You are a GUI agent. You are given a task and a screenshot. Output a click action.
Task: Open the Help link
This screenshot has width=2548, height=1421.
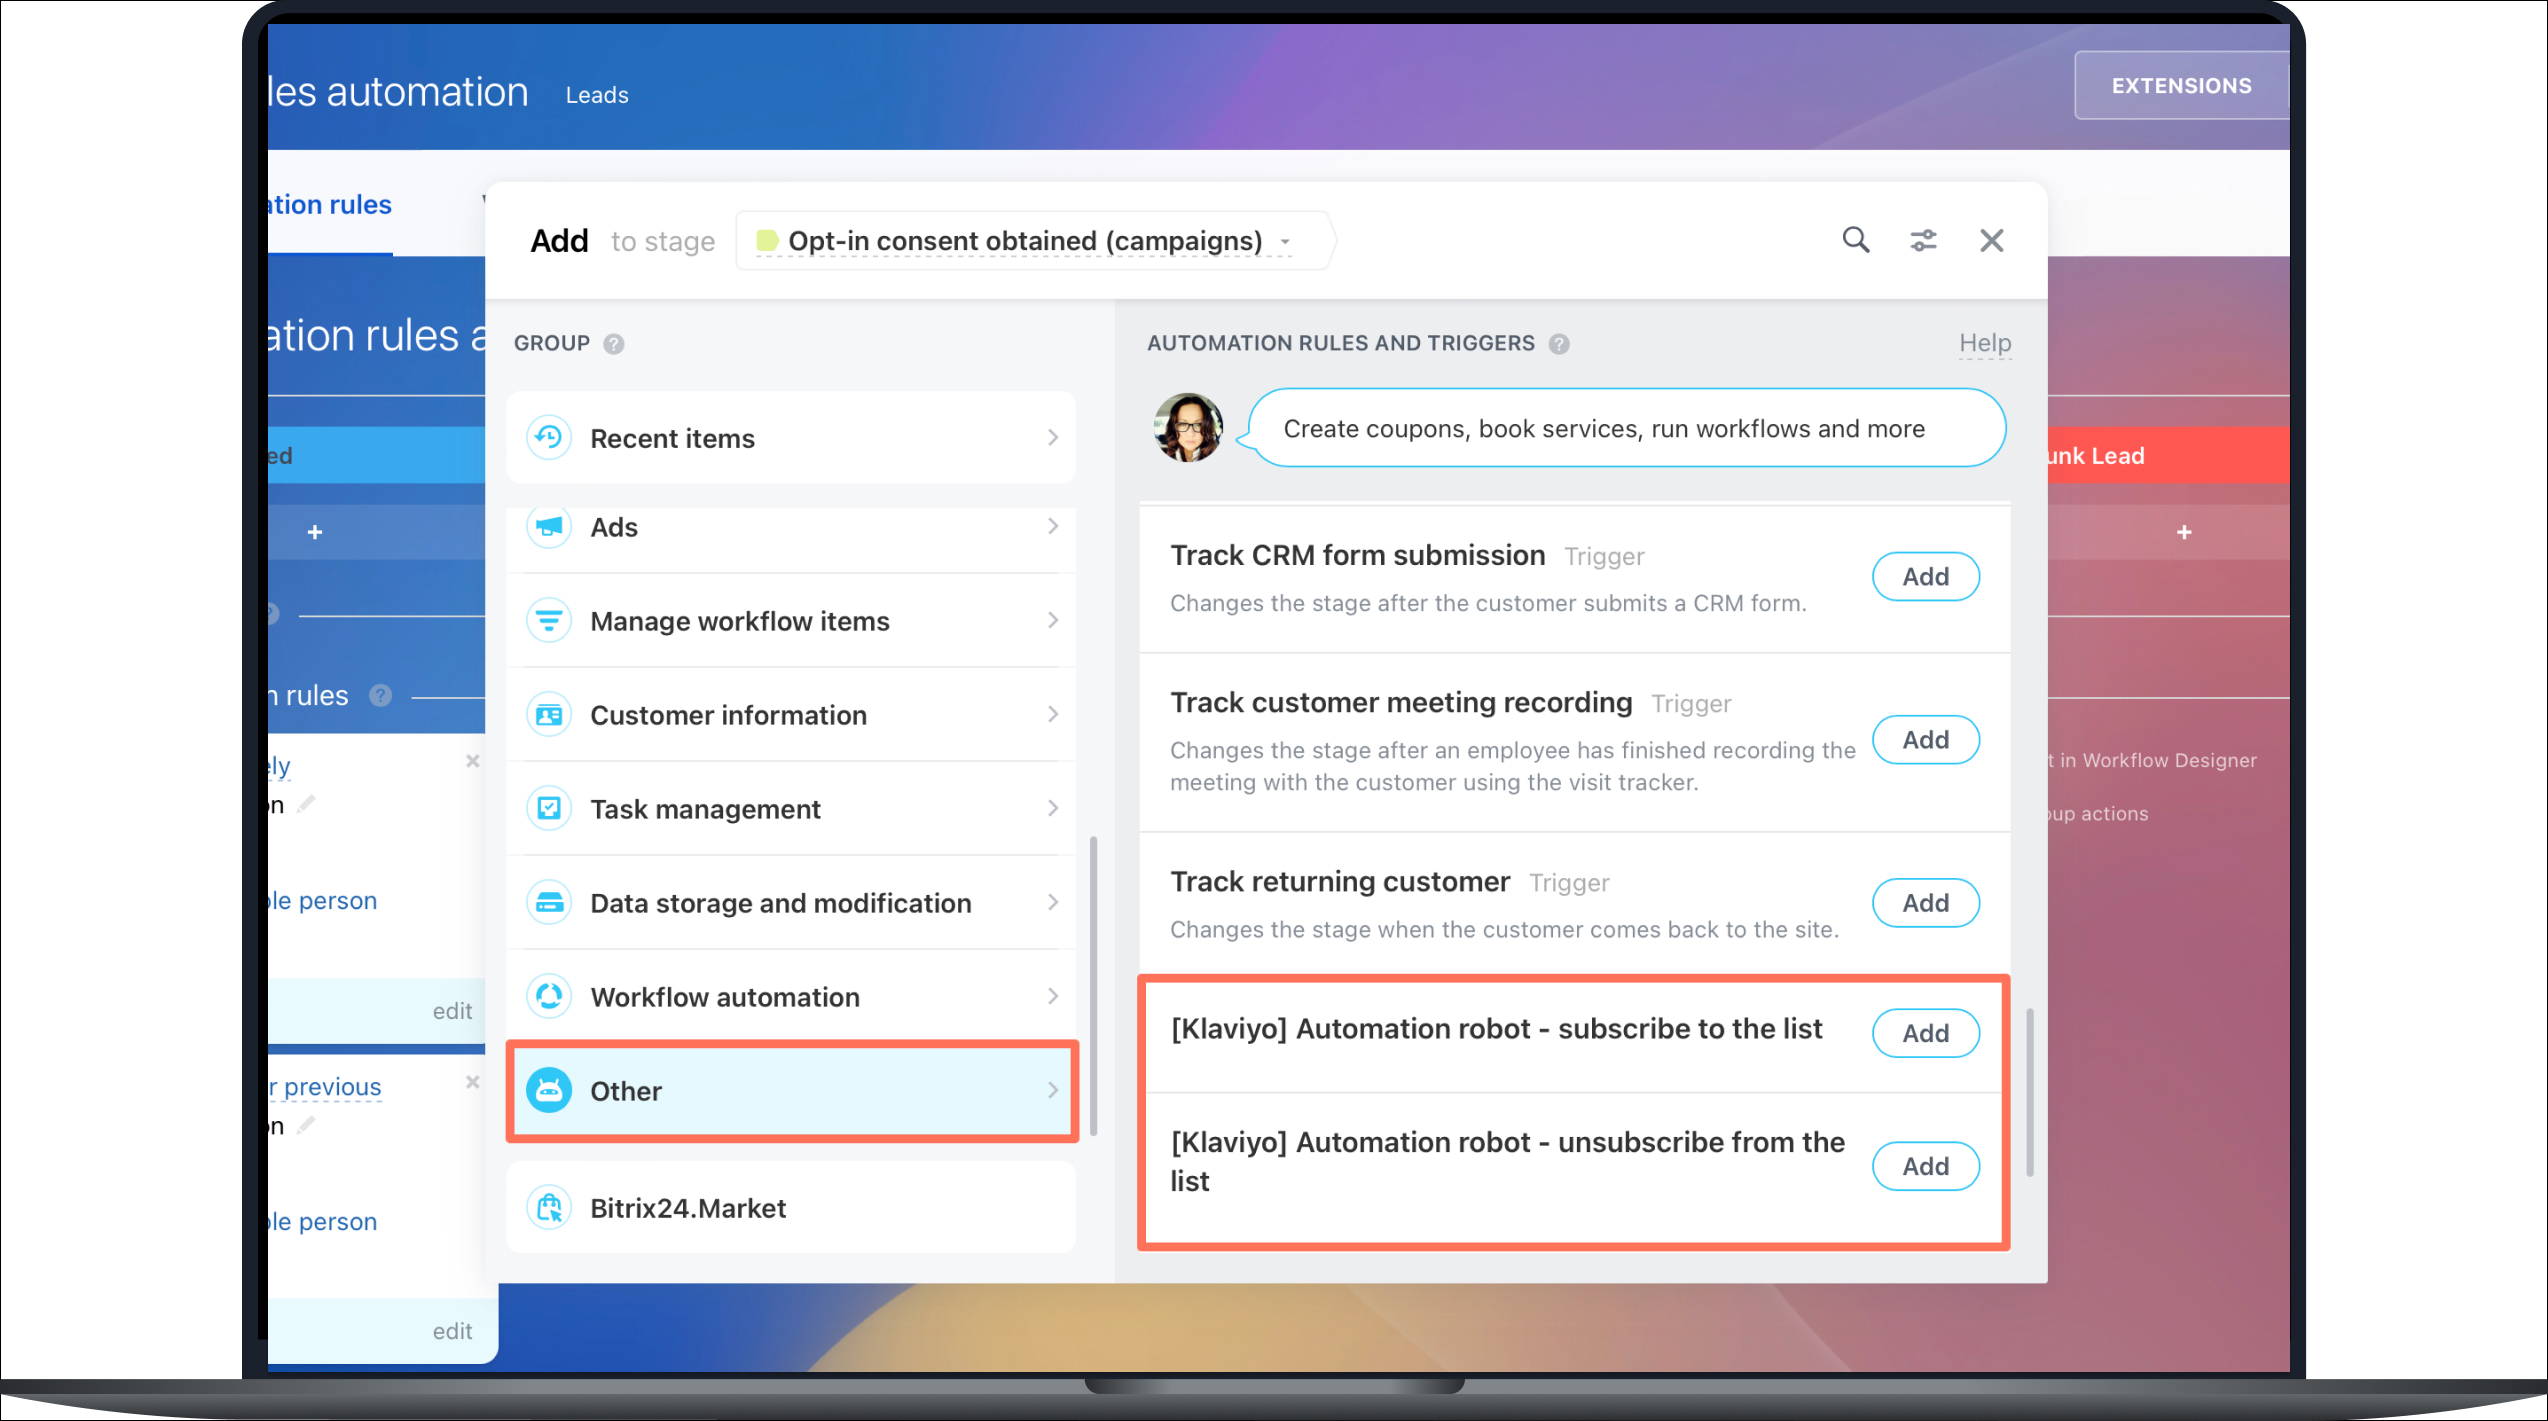1984,343
